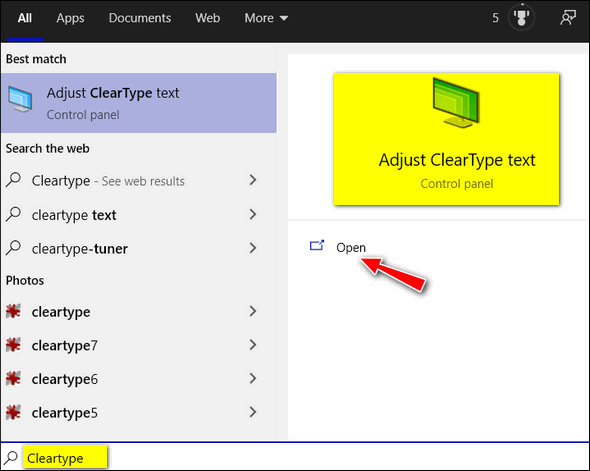The width and height of the screenshot is (590, 471).
Task: Click Control panel label in preview pane
Action: tap(456, 184)
